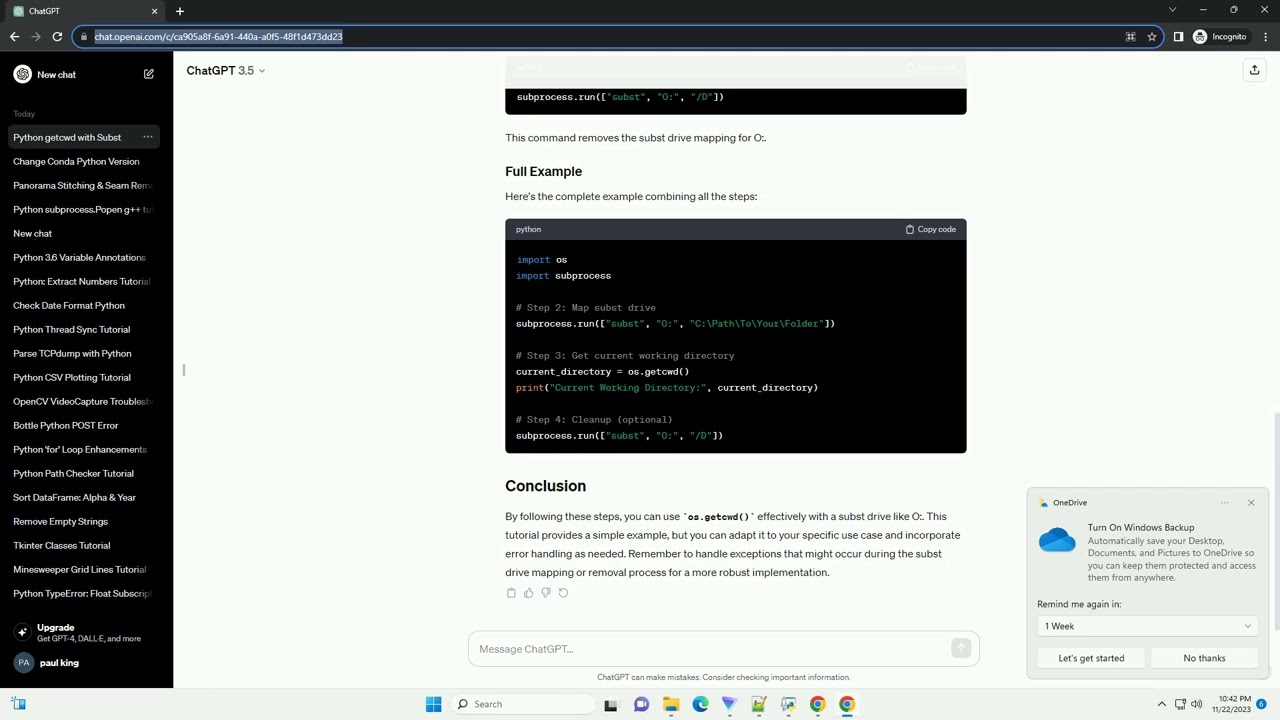
Task: Go back with the browser back arrow
Action: pyautogui.click(x=14, y=37)
